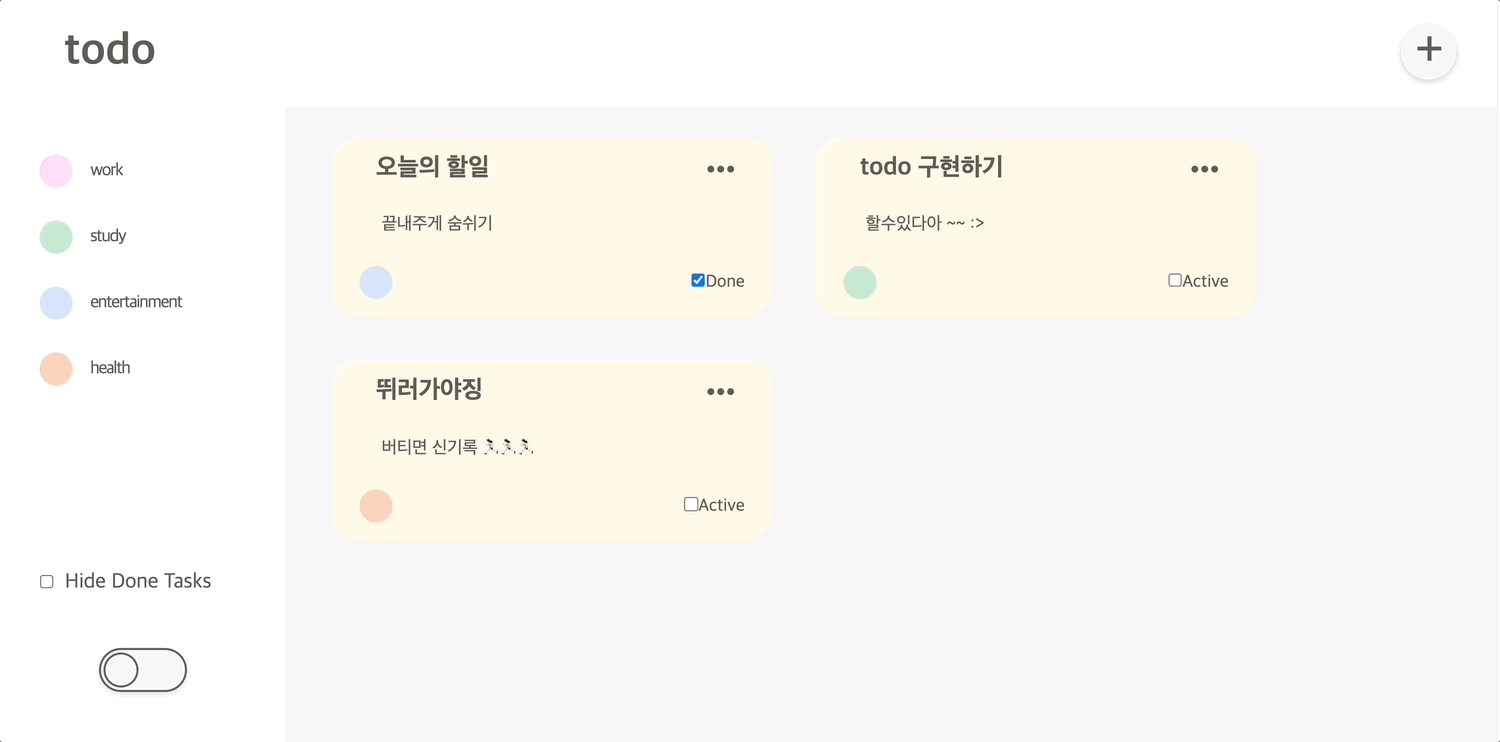
Task: Filter by the entertainment label
Action: point(136,302)
